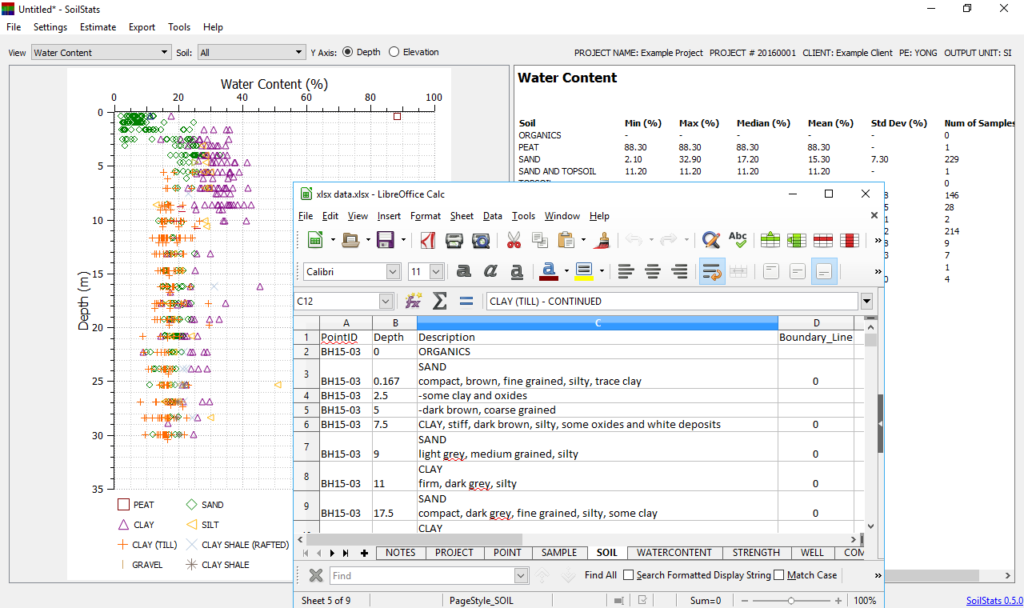The image size is (1024, 608).
Task: Select the Depth Y Axis radio button
Action: coord(347,52)
